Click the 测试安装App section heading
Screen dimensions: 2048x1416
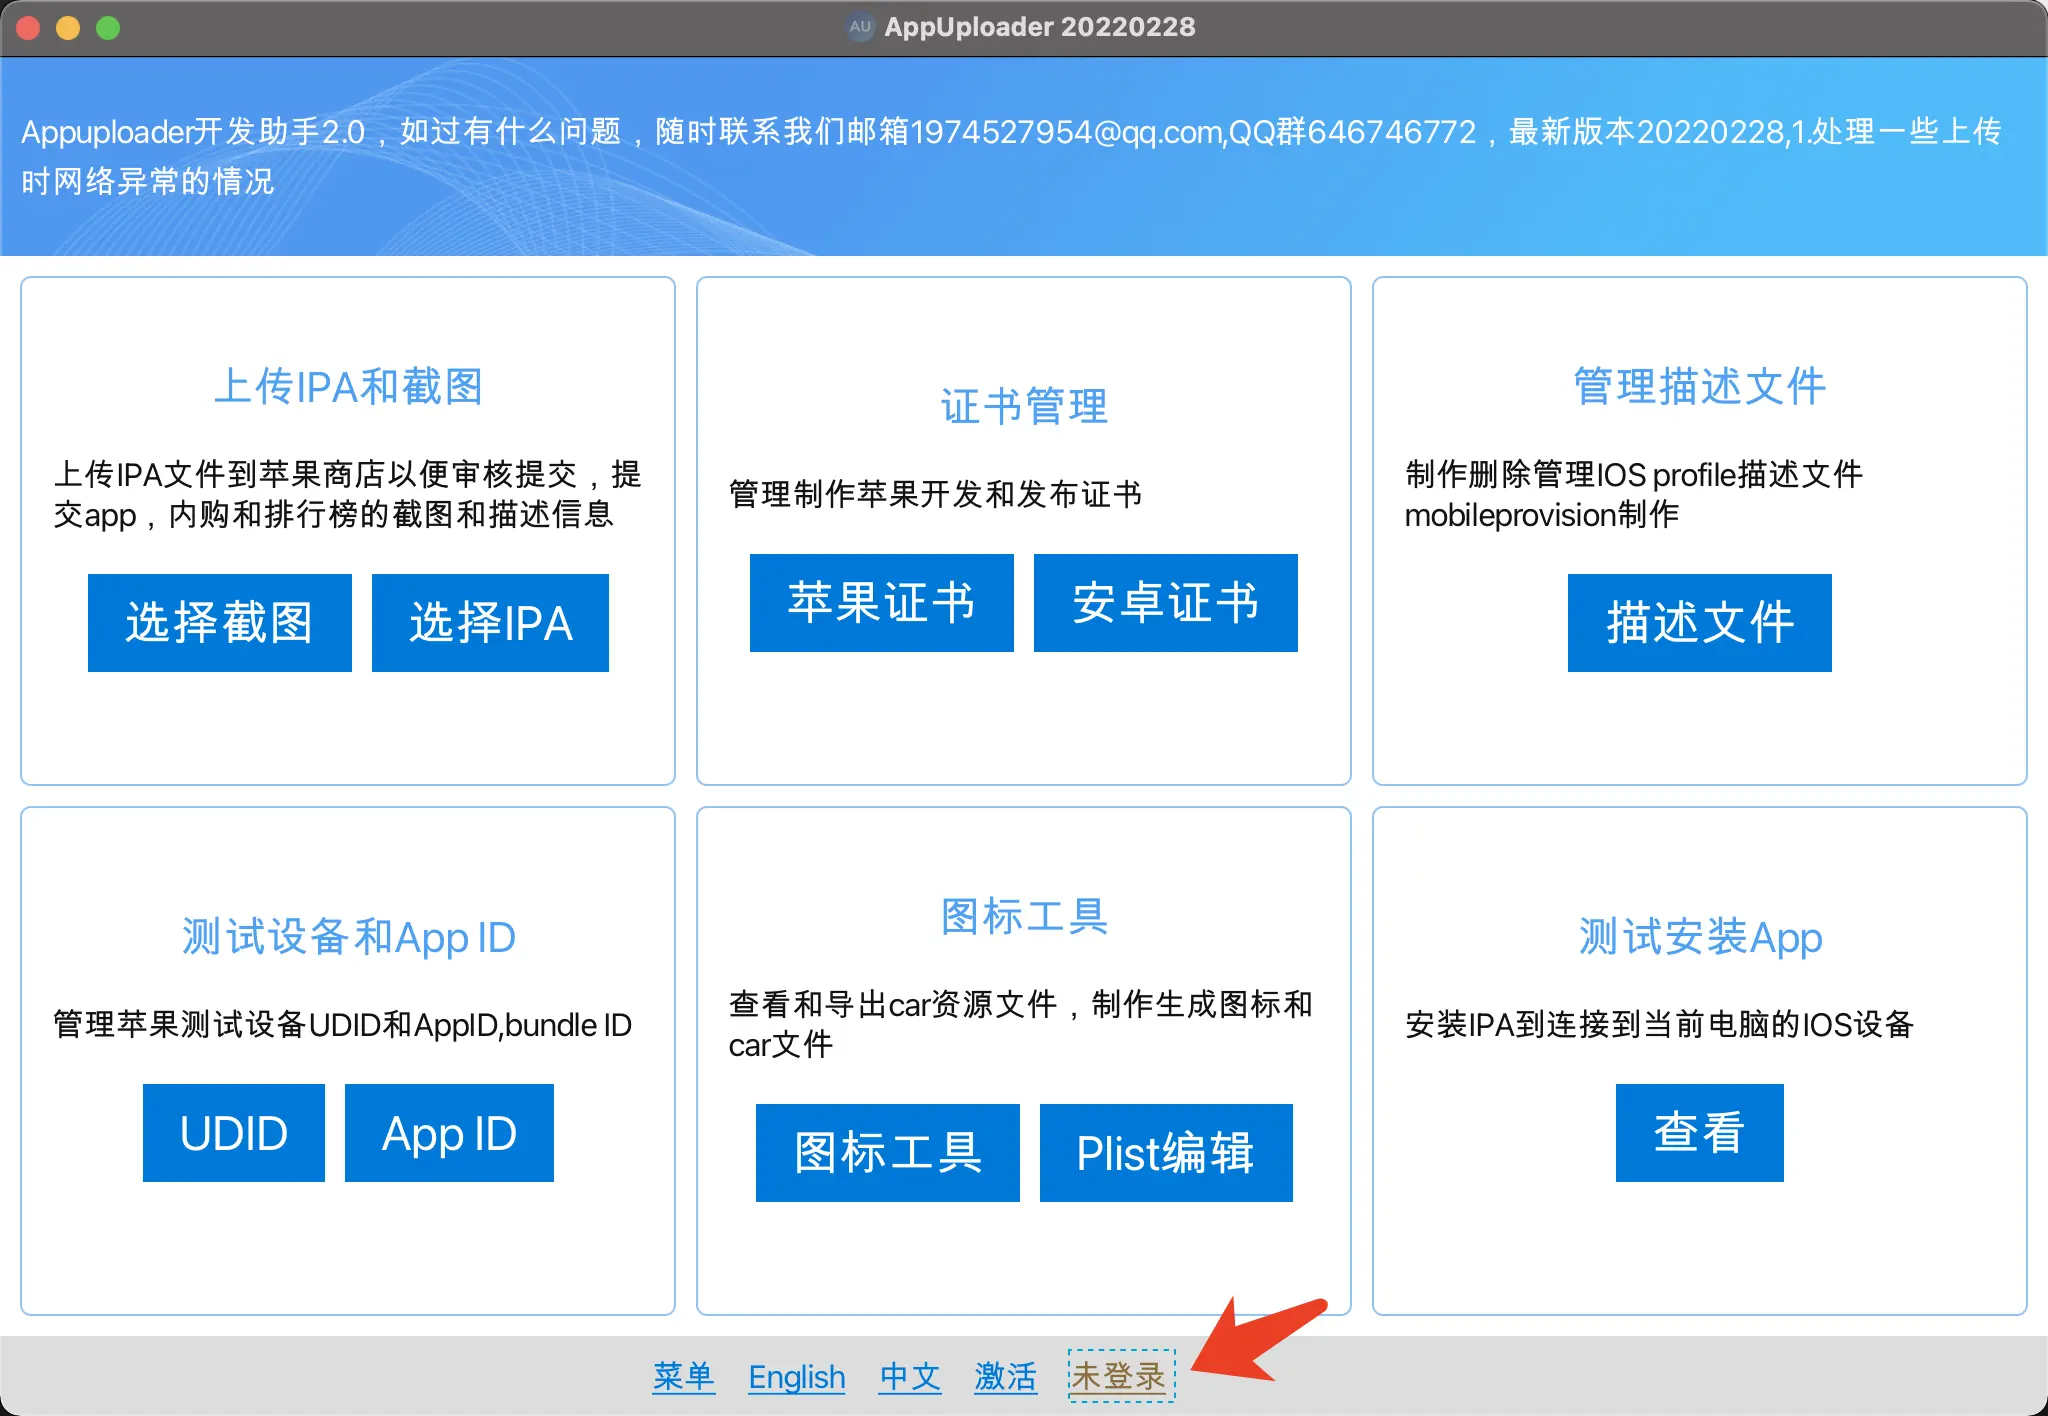(x=1699, y=937)
